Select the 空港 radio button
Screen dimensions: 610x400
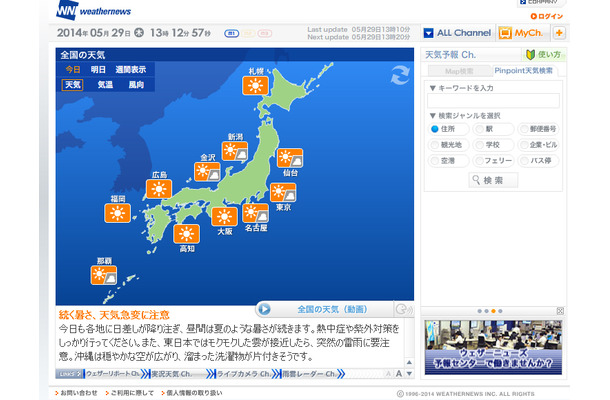(x=435, y=161)
